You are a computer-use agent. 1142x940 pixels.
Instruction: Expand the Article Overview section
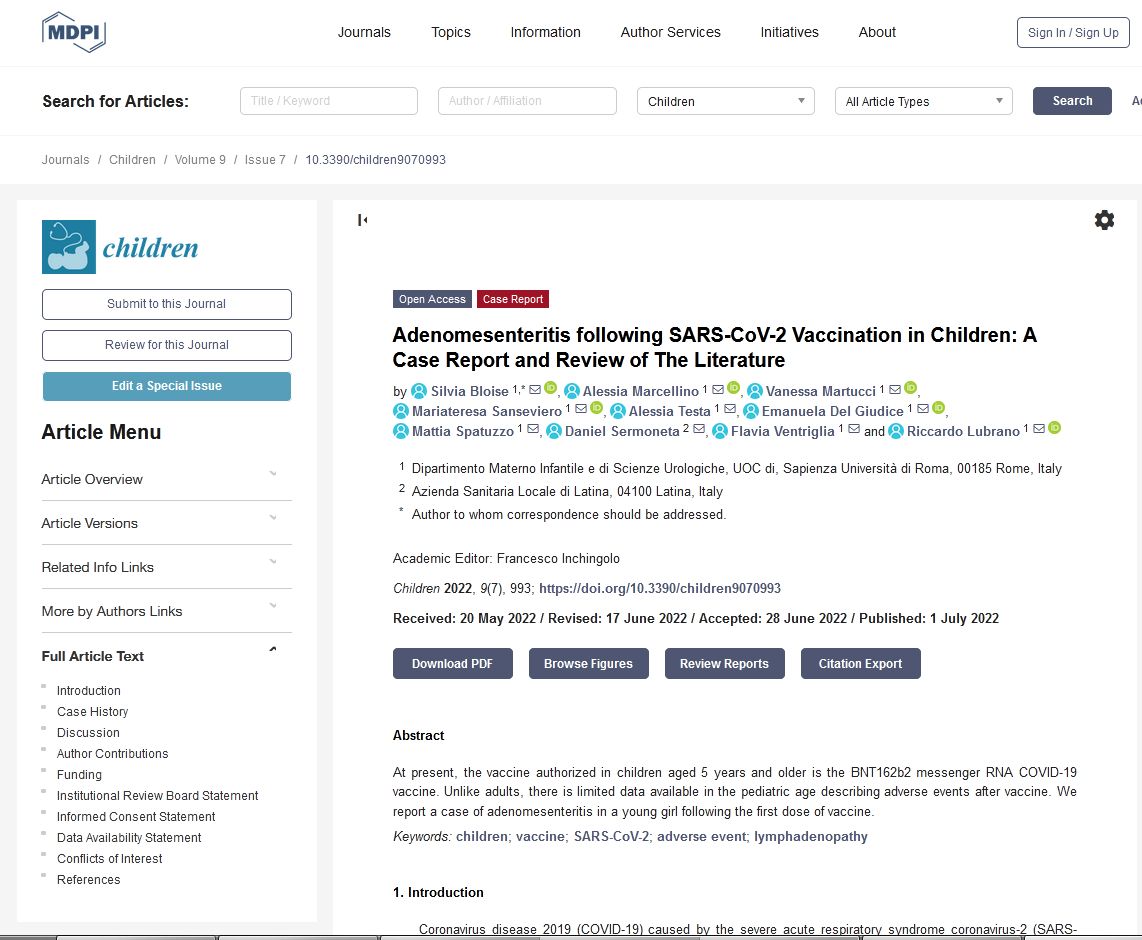273,474
